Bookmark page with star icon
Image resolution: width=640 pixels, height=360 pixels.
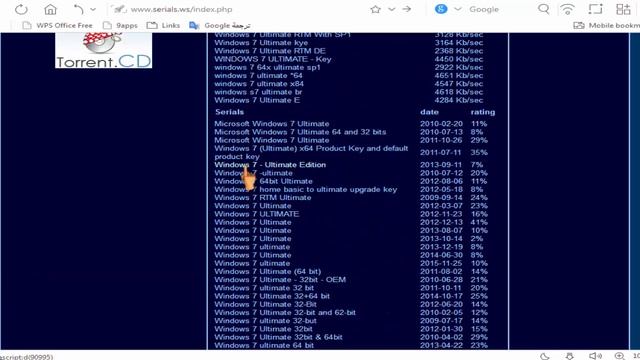pyautogui.click(x=376, y=9)
